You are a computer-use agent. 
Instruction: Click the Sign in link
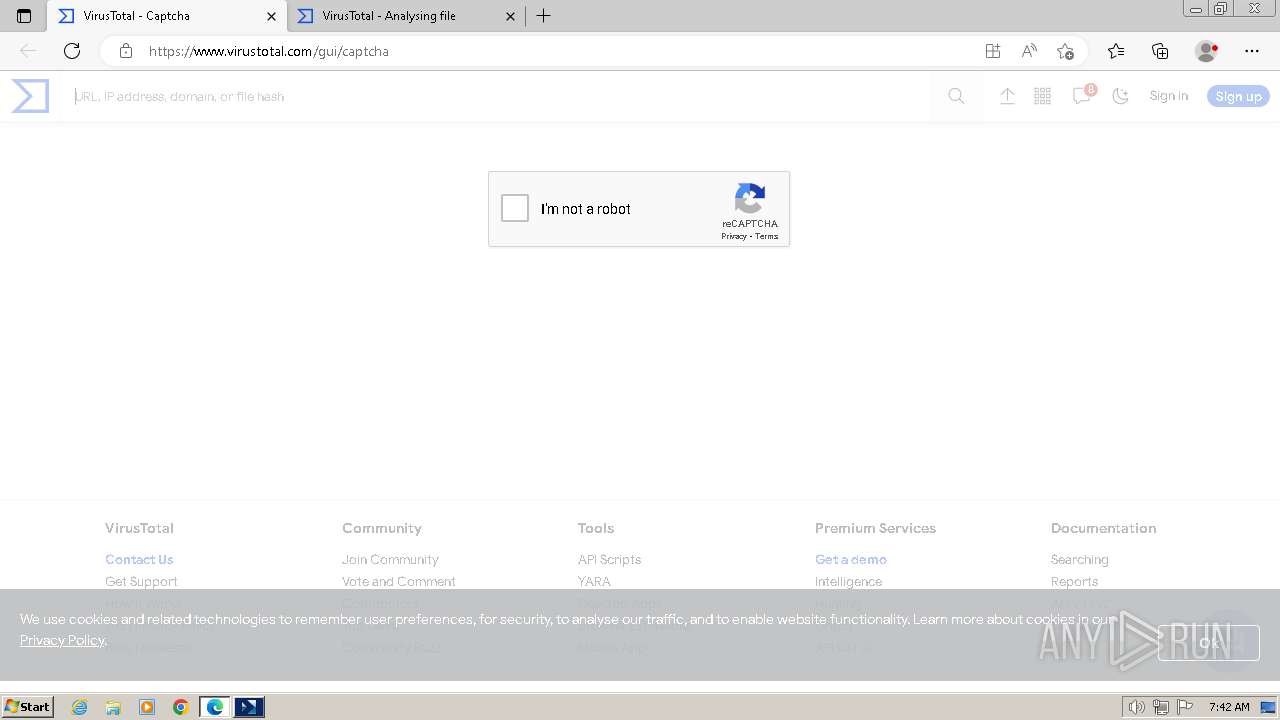[x=1168, y=96]
